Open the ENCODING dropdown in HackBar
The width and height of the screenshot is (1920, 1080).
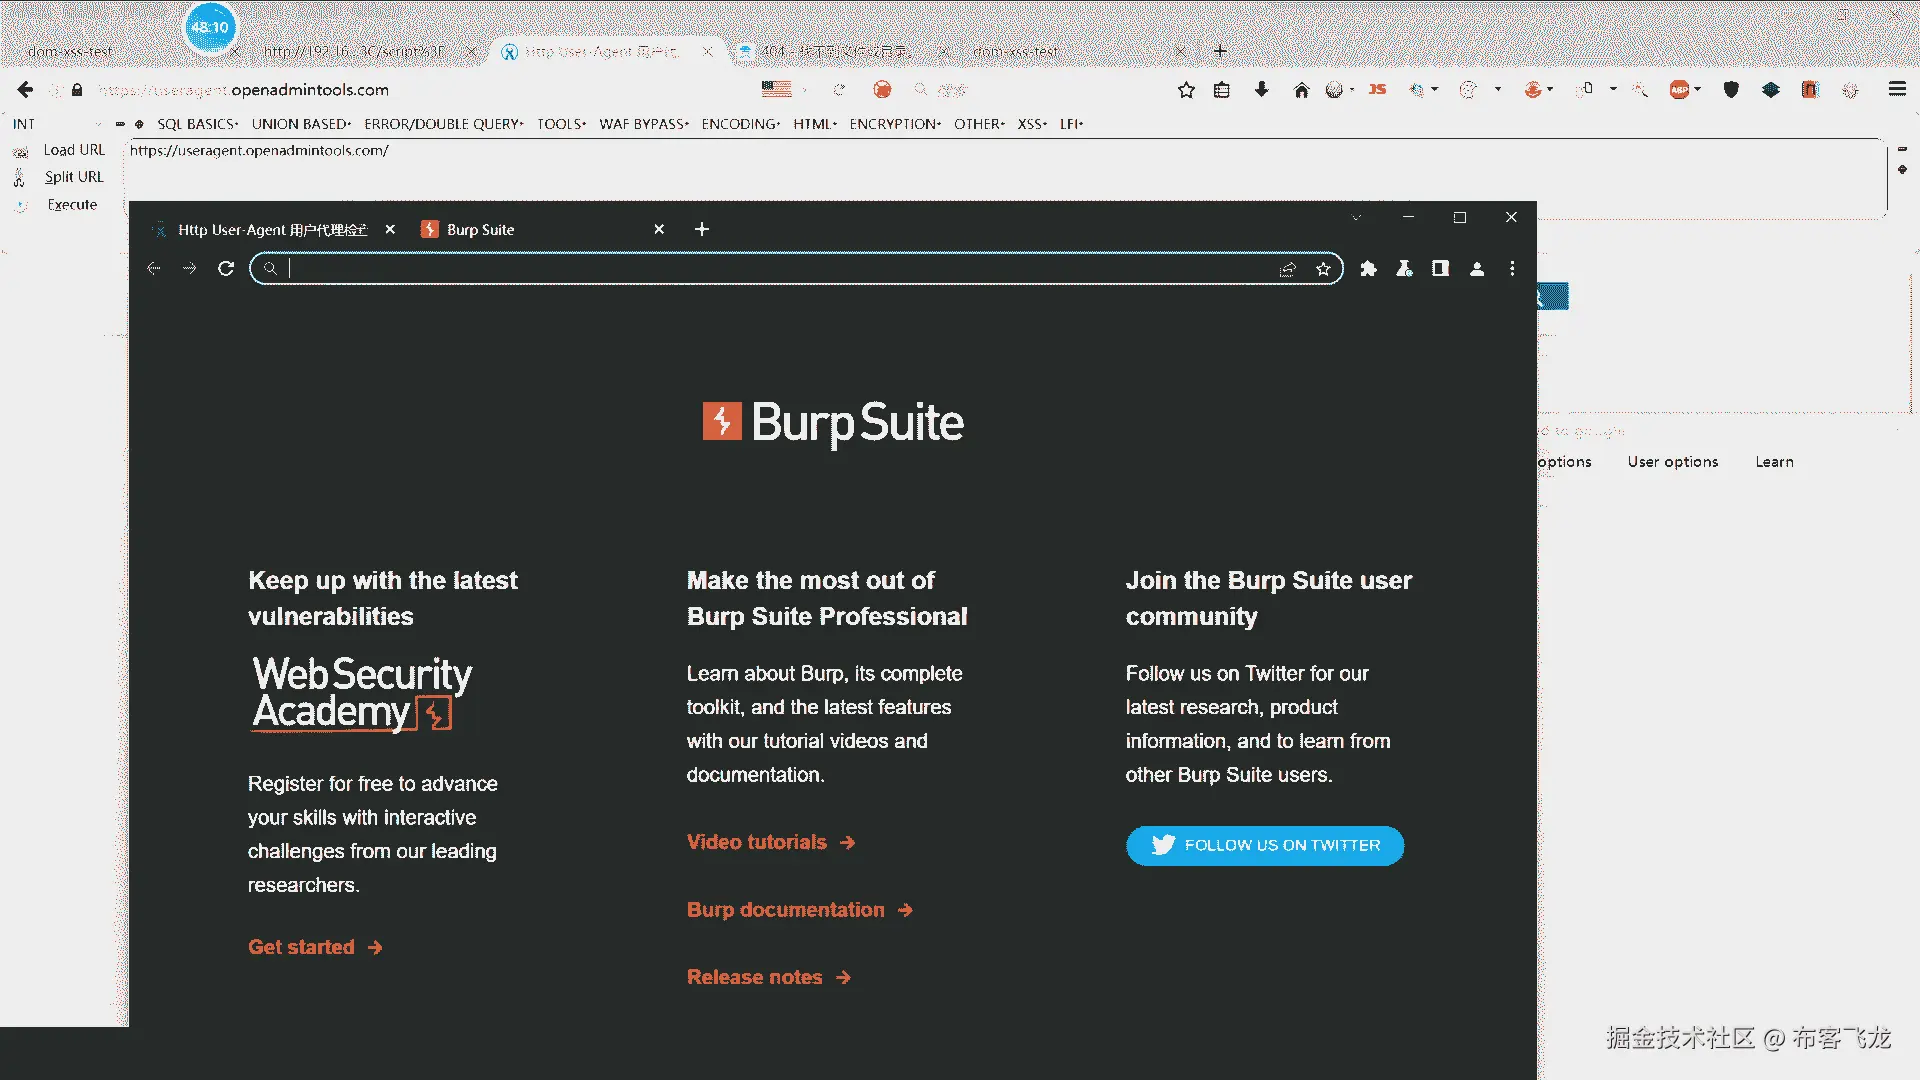(x=740, y=124)
